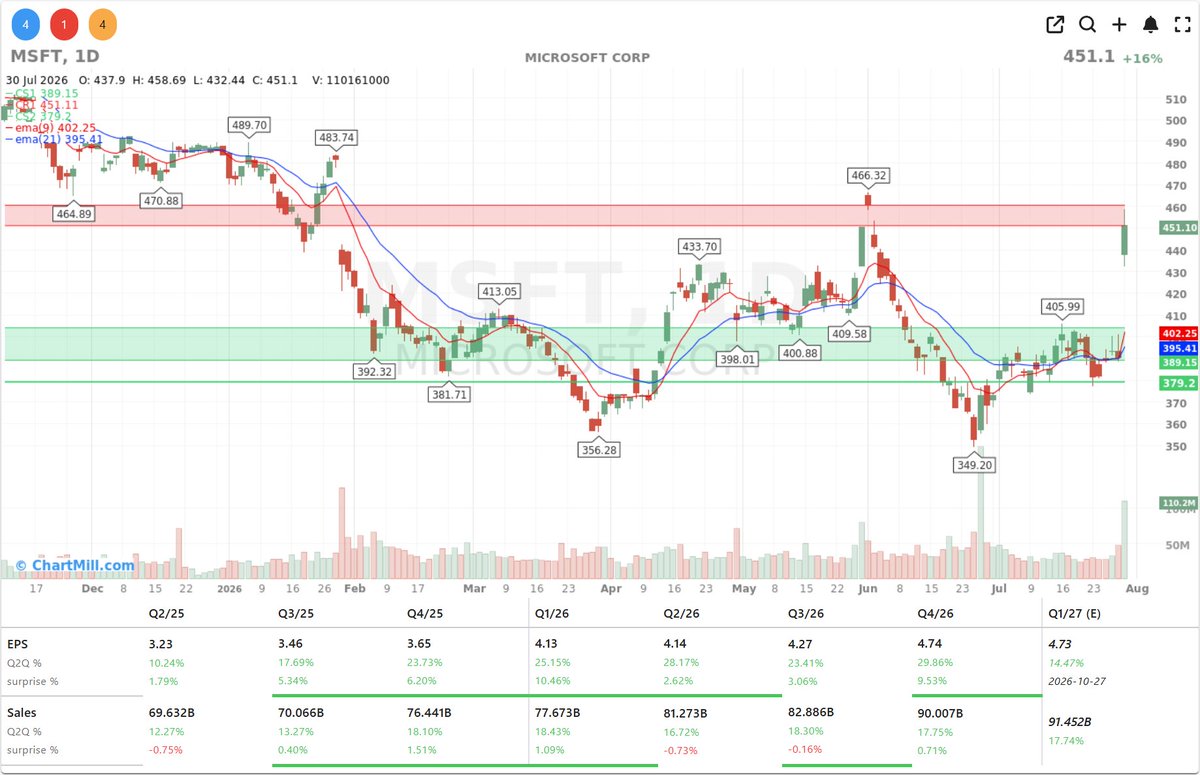
Task: Click the orange rating badge showing 4
Action: (102, 24)
